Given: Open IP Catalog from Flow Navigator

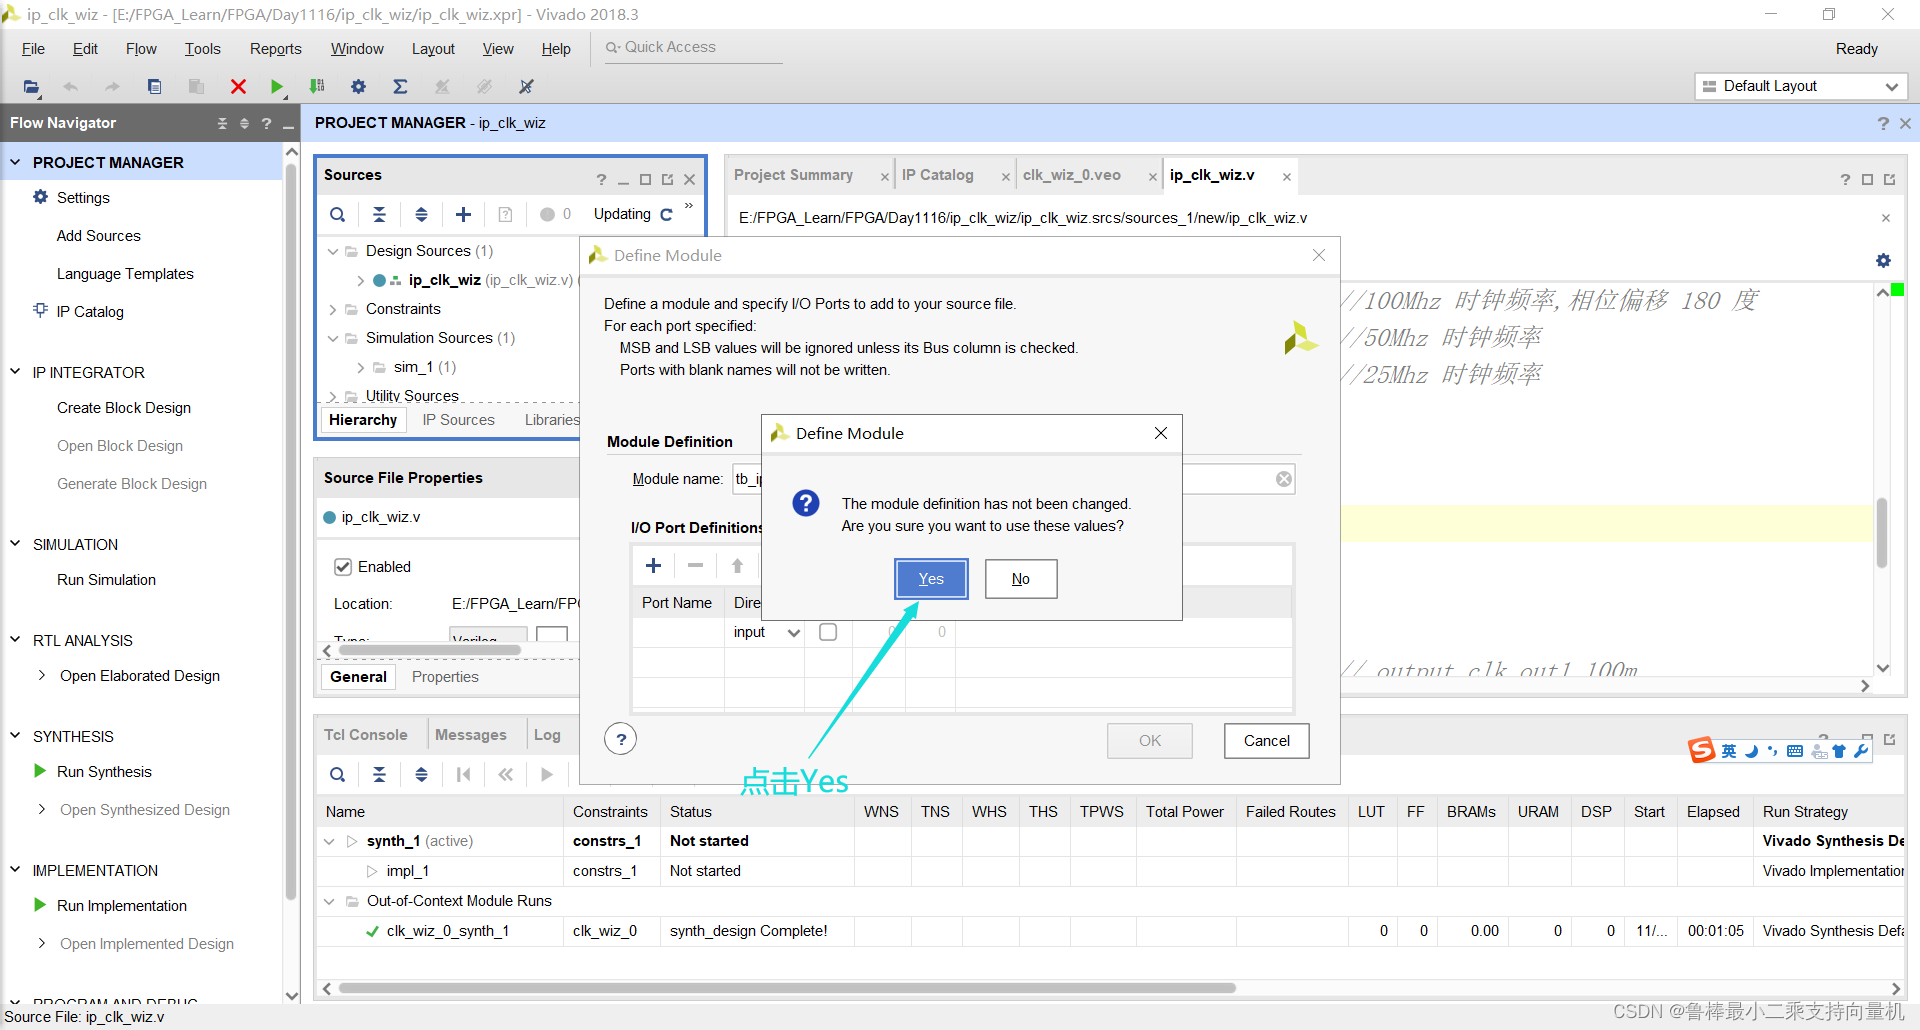Looking at the screenshot, I should coord(90,312).
